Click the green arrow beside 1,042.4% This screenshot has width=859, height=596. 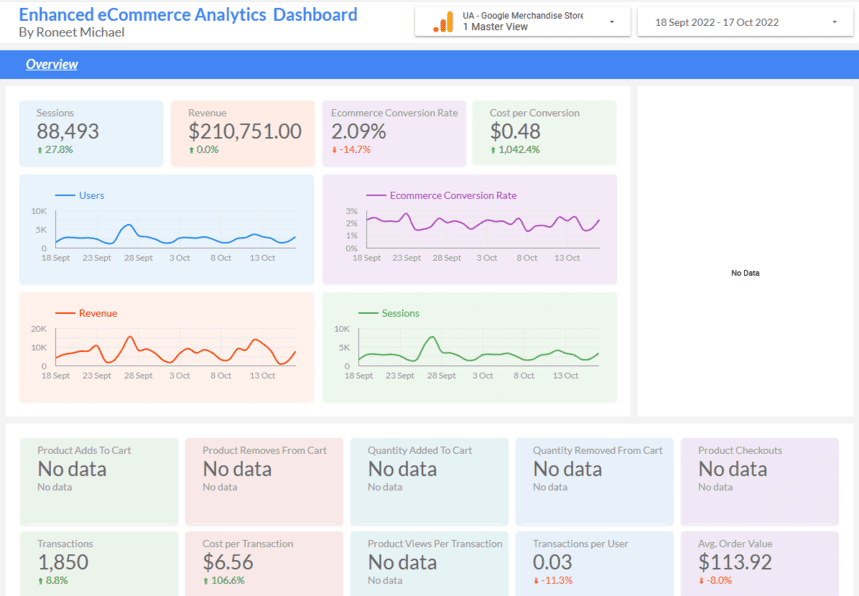click(x=493, y=150)
